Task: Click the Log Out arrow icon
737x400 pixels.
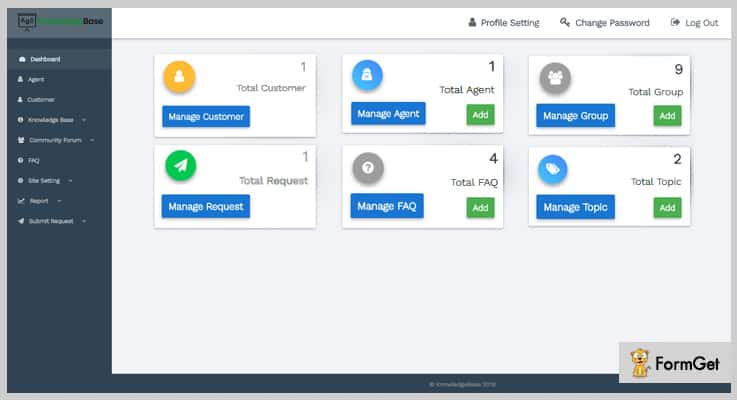Action: pos(675,22)
